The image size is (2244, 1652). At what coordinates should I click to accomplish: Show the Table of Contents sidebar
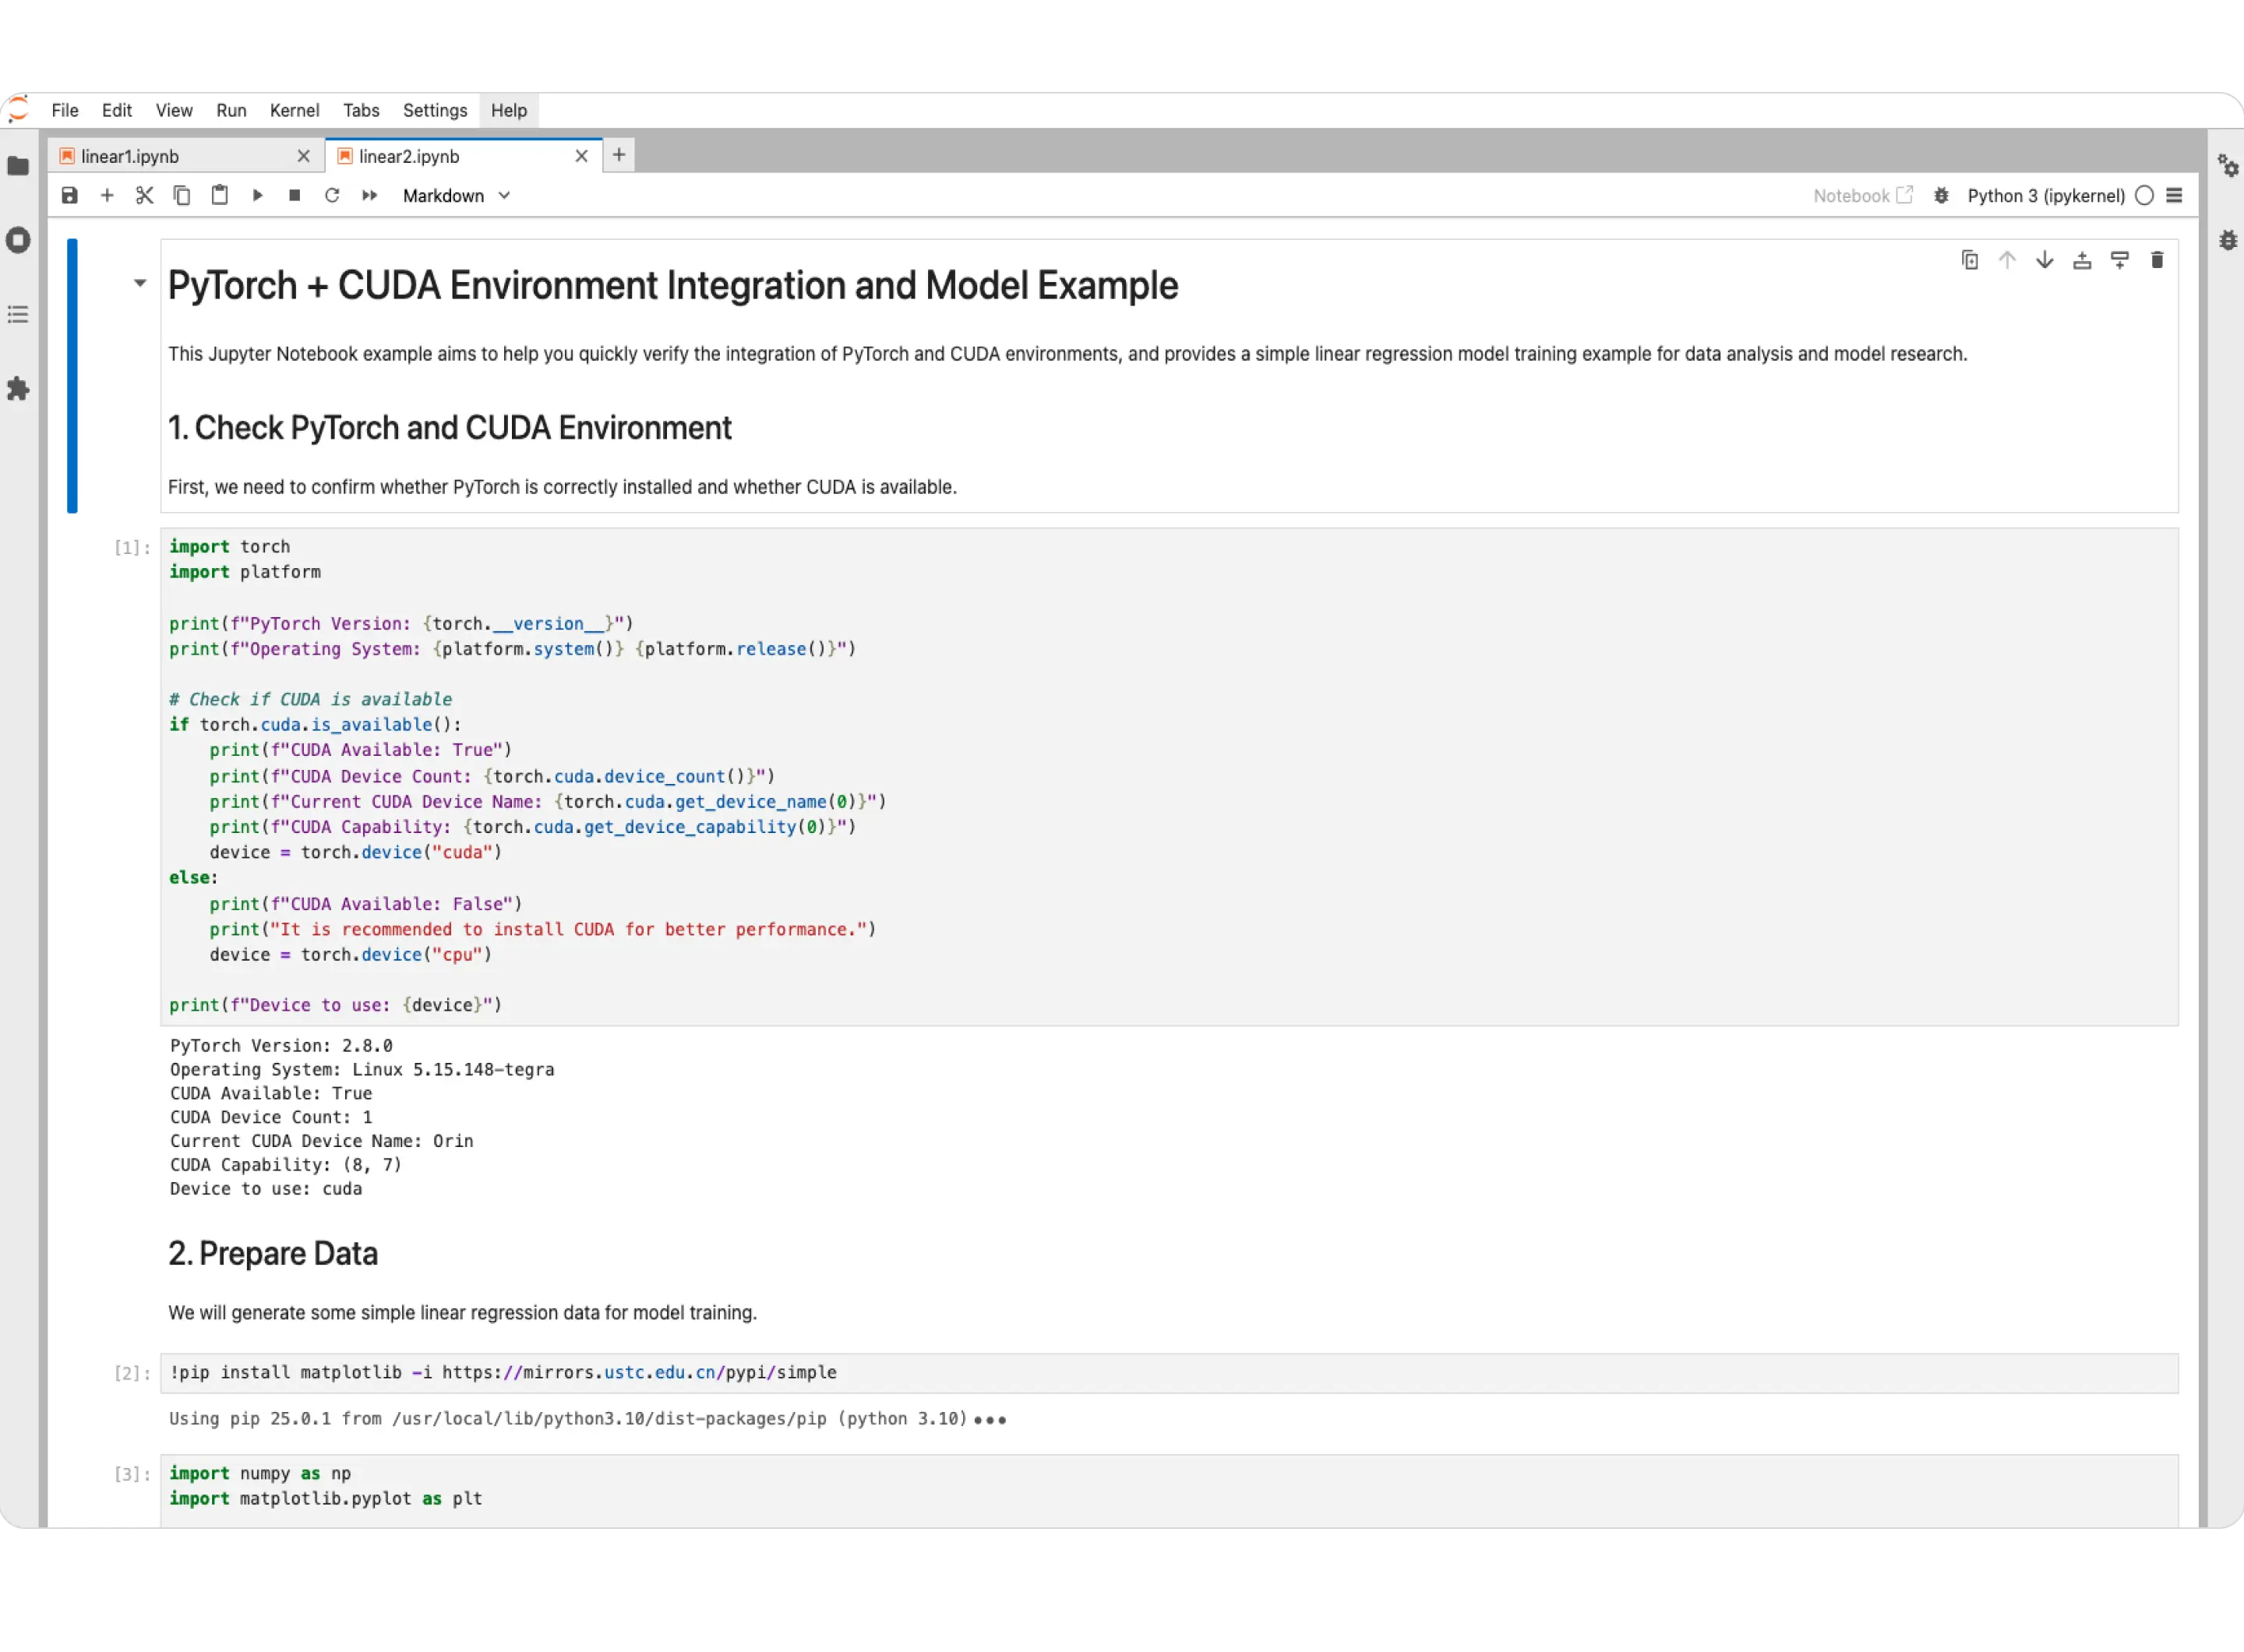click(18, 315)
